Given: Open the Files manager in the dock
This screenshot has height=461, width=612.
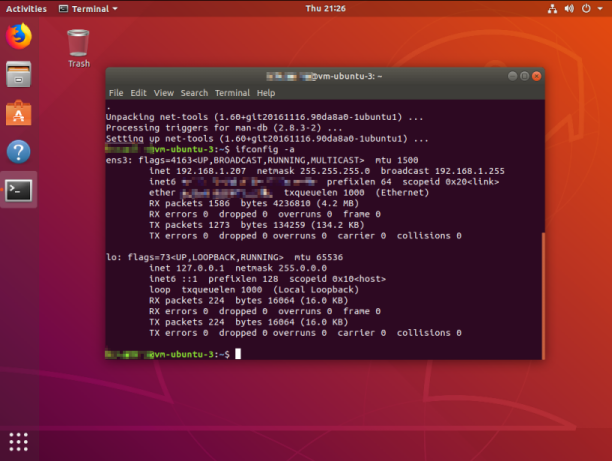Looking at the screenshot, I should point(18,75).
